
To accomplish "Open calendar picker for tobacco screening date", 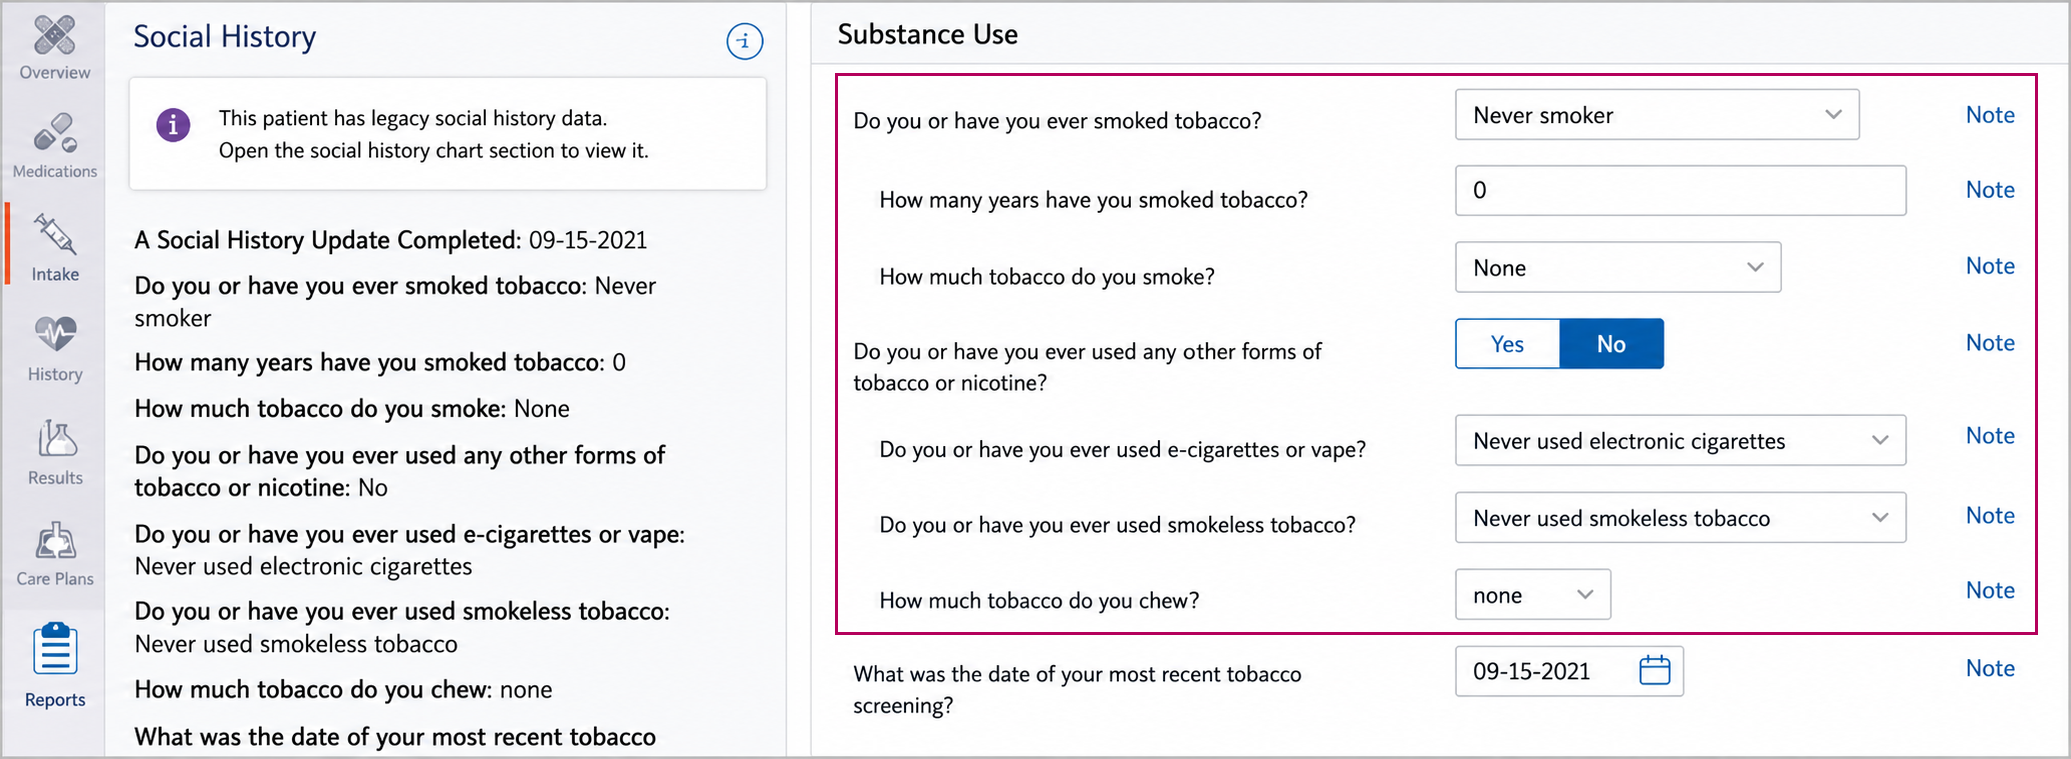I will click(x=1655, y=670).
